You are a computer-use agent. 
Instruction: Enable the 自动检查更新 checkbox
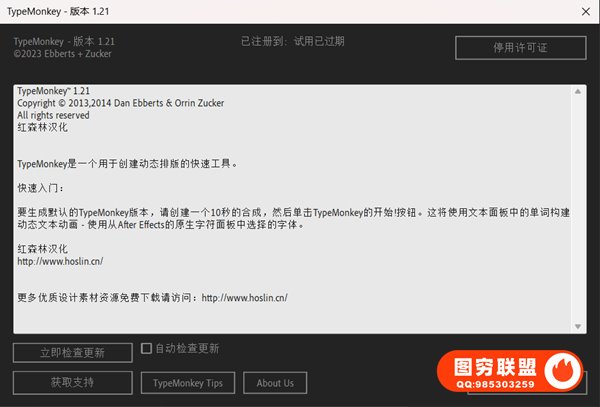147,349
